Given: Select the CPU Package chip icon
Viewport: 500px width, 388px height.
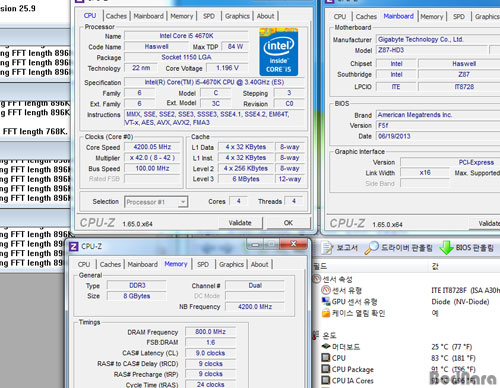Looking at the screenshot, I should [x=326, y=369].
